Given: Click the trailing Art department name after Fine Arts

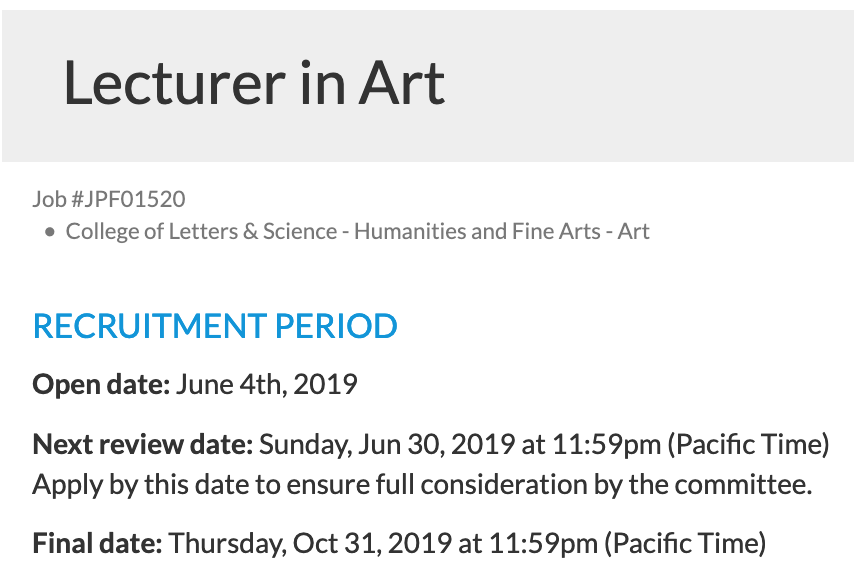Looking at the screenshot, I should pyautogui.click(x=633, y=231).
